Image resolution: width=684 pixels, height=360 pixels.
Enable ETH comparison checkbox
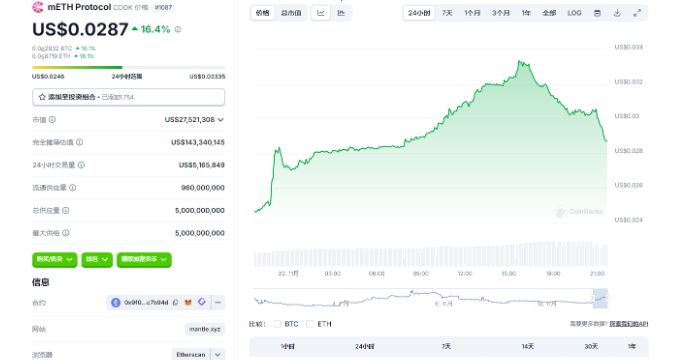point(310,324)
